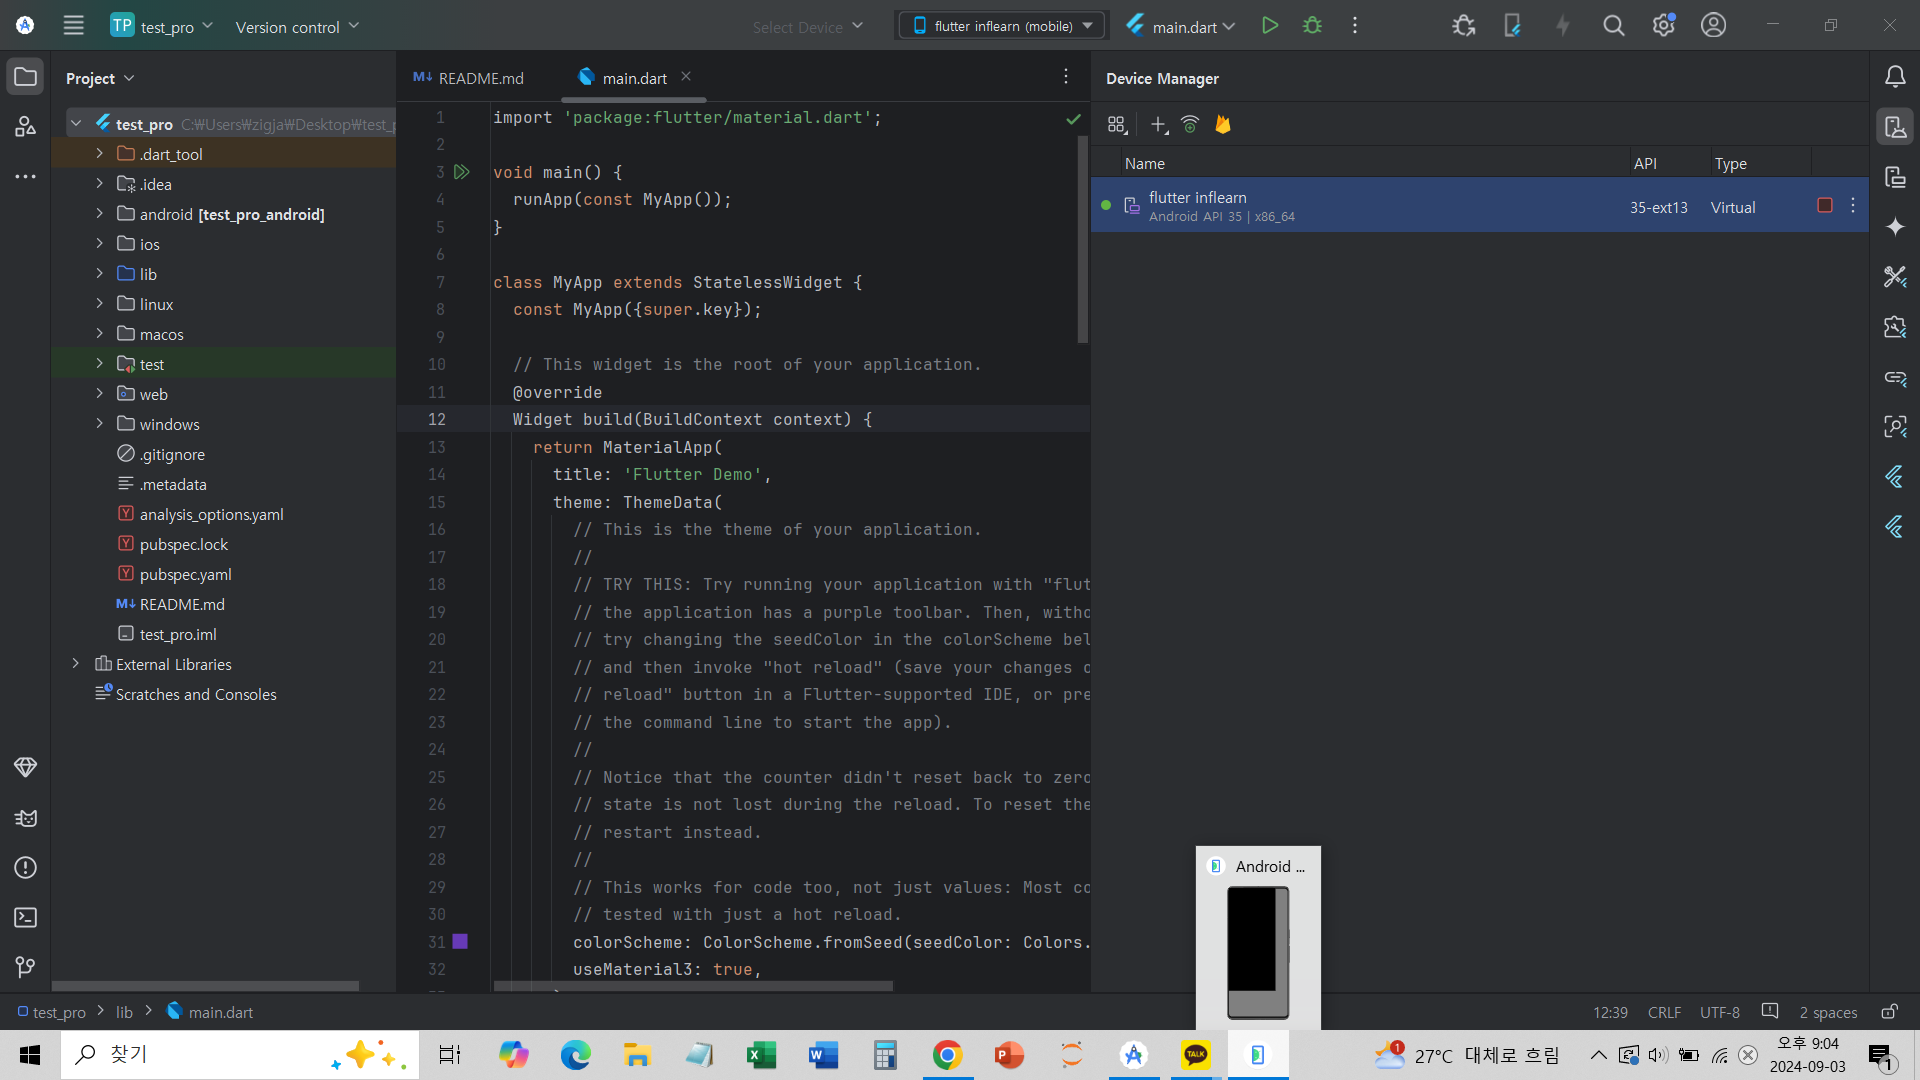1920x1080 pixels.
Task: Expand the .dart_tool folder
Action: tap(99, 153)
